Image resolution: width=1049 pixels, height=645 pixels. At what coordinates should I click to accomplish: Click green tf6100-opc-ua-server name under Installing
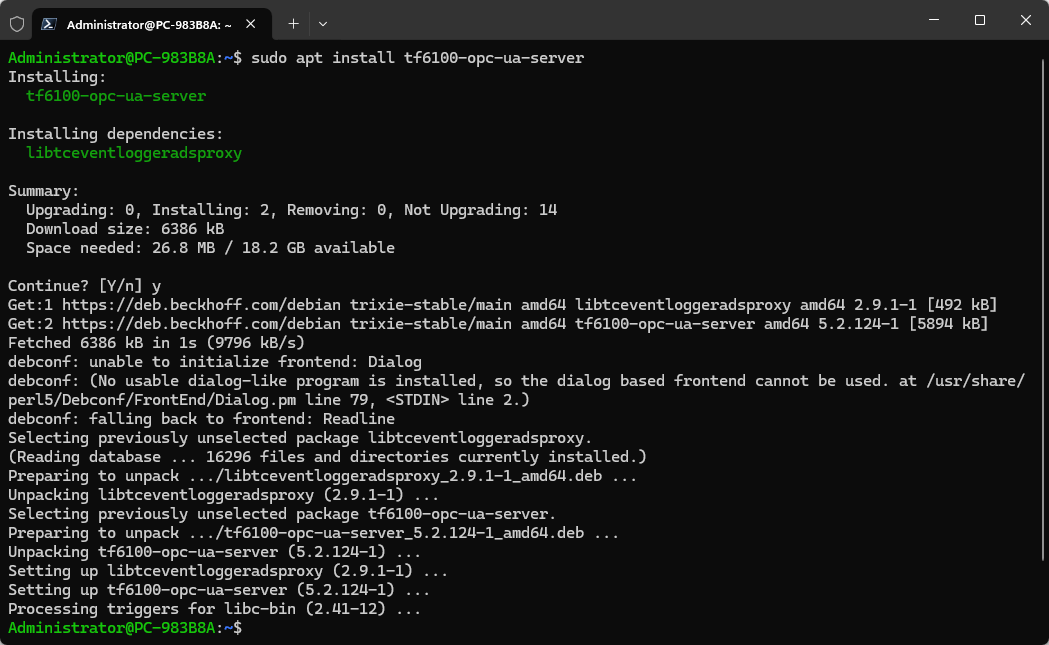[116, 96]
